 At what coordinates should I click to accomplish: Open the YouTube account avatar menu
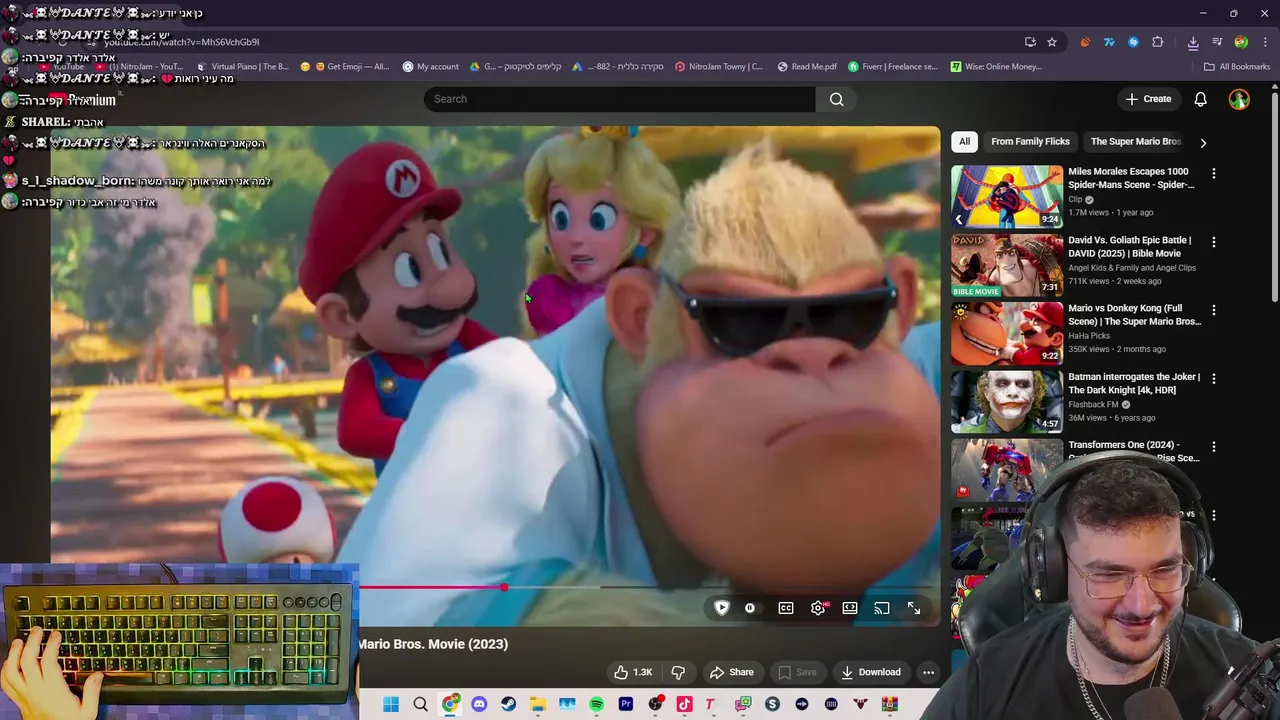(x=1239, y=99)
